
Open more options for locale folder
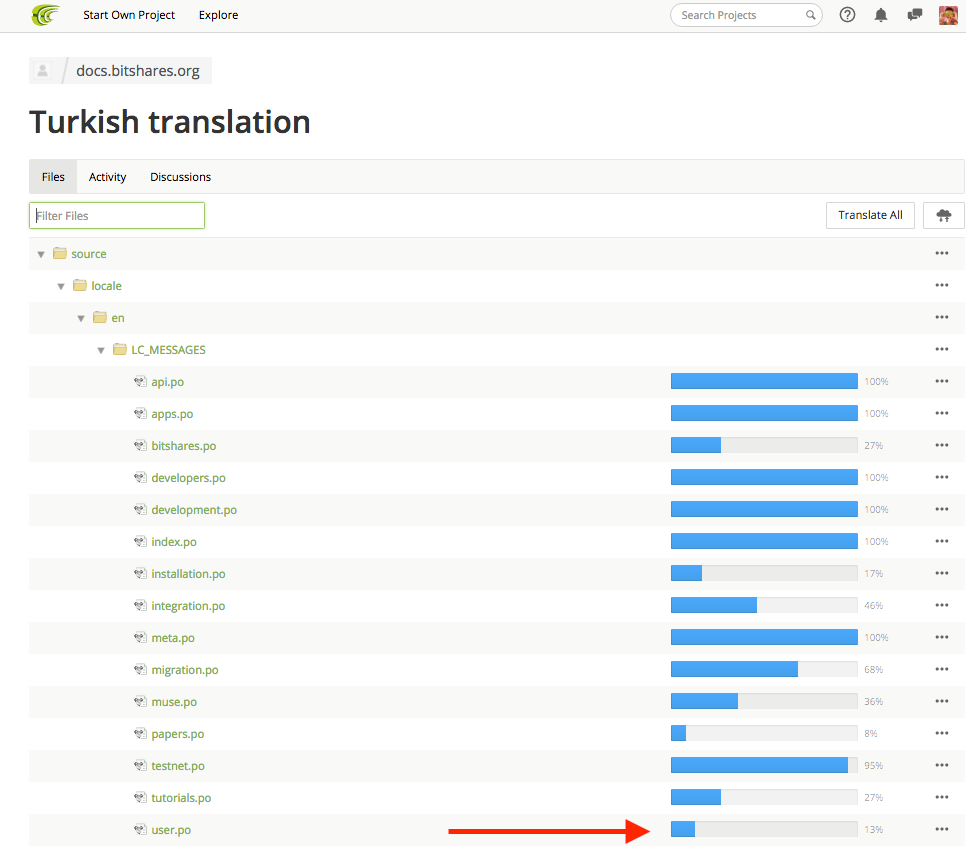941,285
